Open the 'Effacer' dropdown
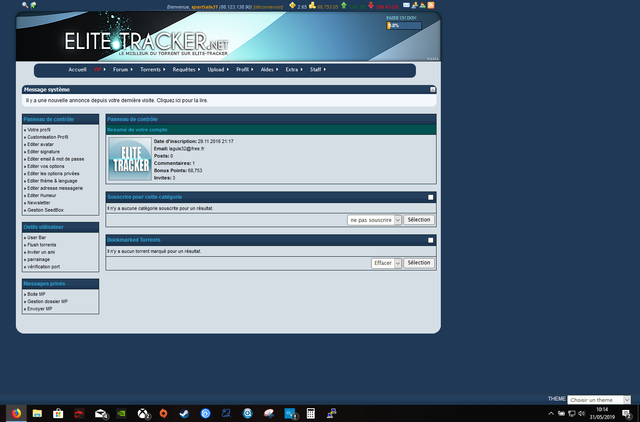The height and width of the screenshot is (422, 640). click(x=387, y=263)
